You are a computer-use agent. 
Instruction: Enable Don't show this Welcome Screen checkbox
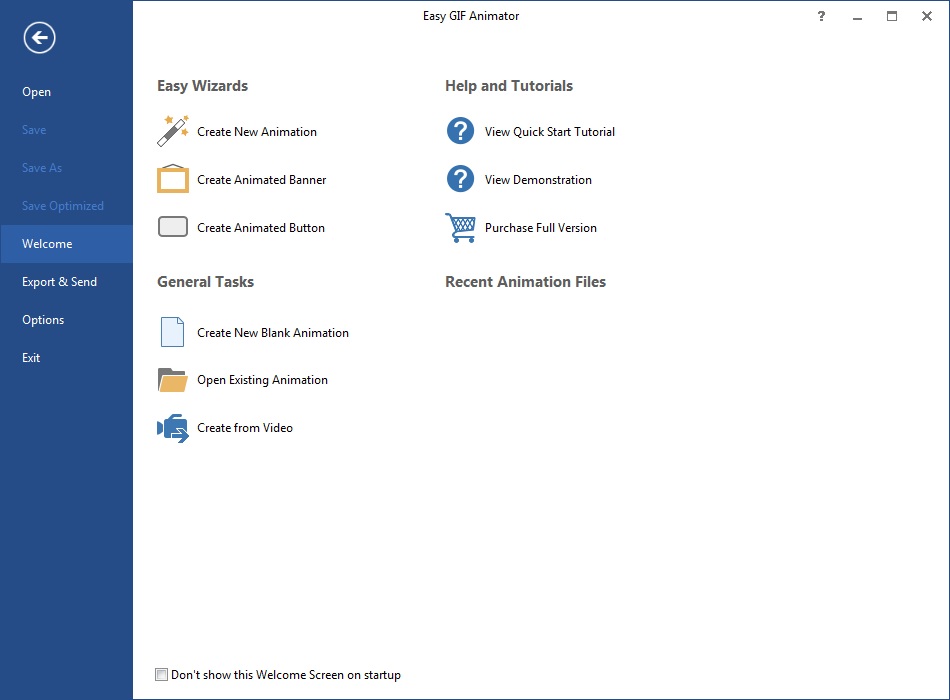[161, 675]
